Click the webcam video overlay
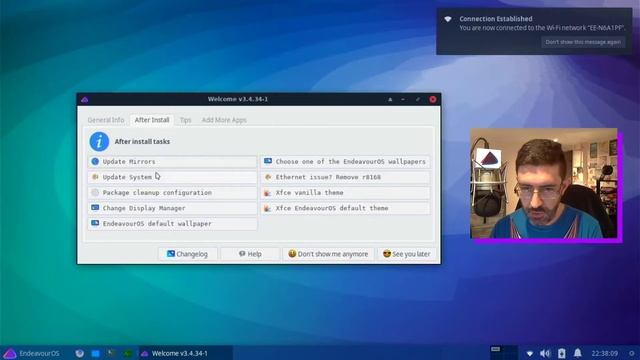This screenshot has height=360, width=640. point(544,183)
